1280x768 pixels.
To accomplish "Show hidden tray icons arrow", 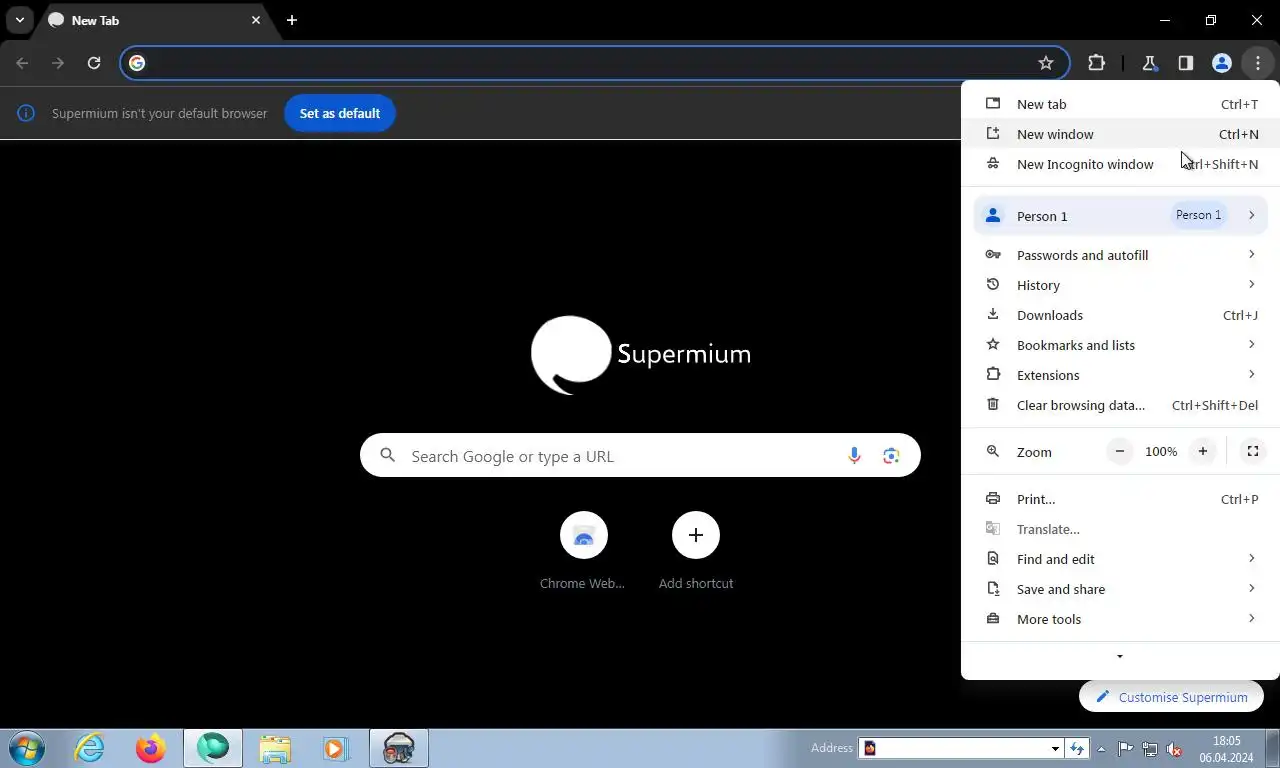I will (1102, 748).
